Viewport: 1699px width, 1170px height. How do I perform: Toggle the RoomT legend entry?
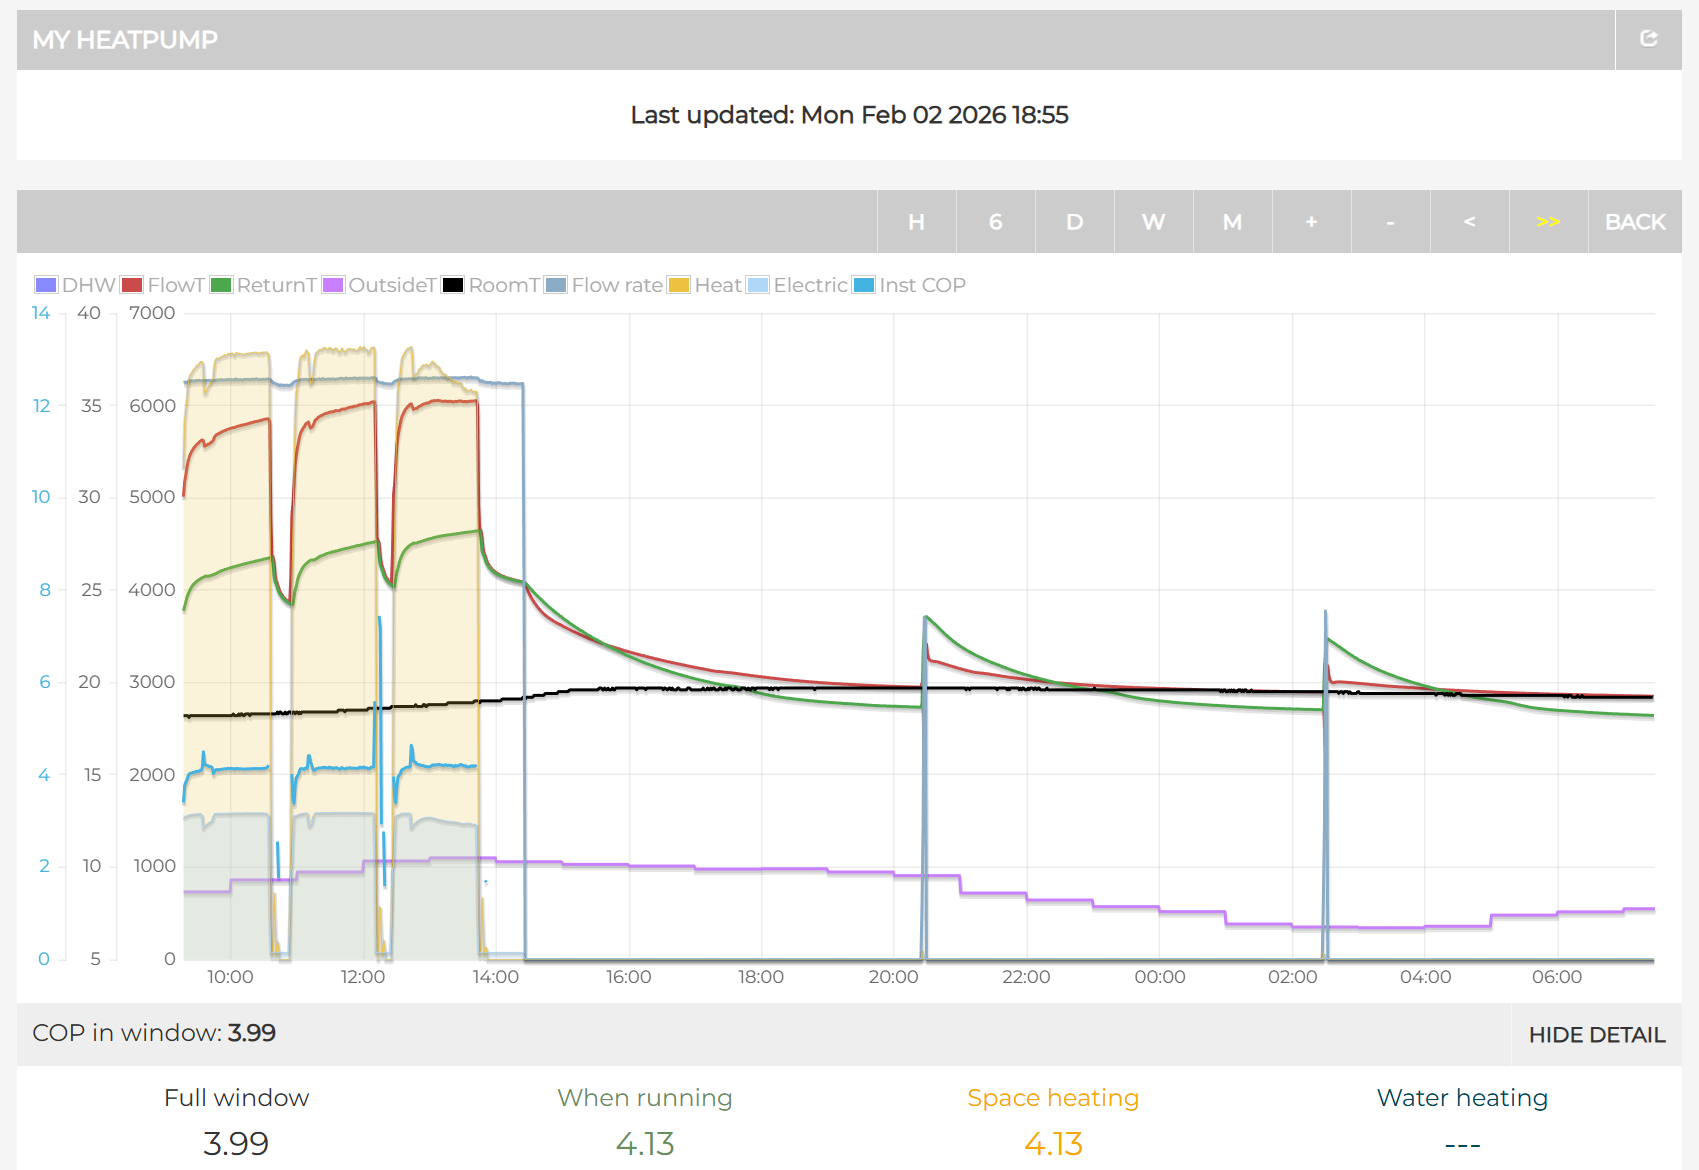coord(491,285)
